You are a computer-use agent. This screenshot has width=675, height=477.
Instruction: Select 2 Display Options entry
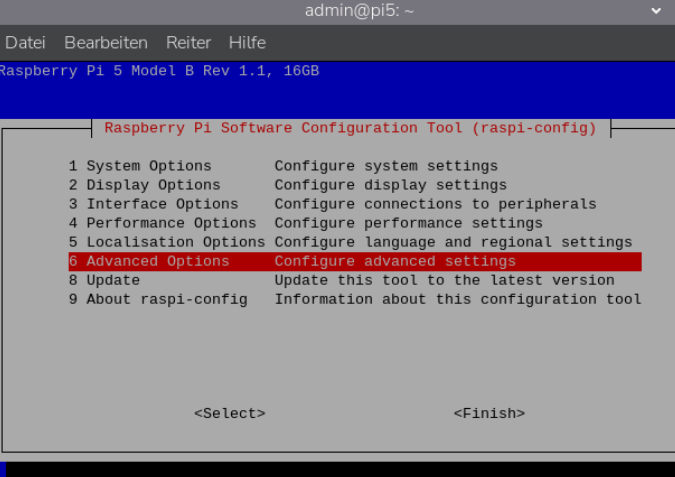pyautogui.click(x=144, y=185)
